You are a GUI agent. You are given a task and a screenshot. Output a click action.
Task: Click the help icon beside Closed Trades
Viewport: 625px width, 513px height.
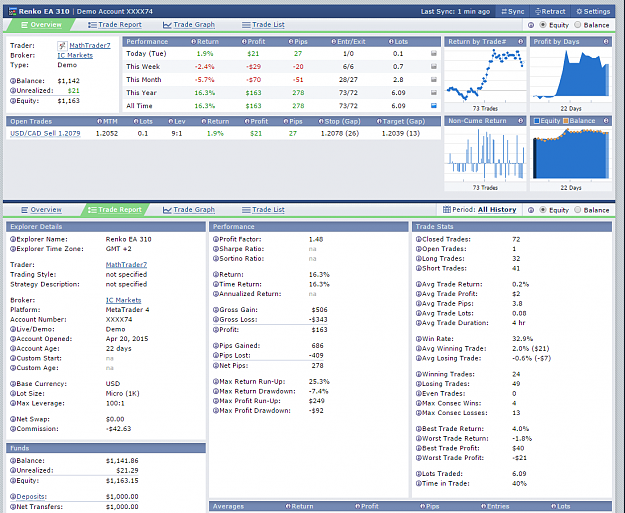(x=419, y=240)
